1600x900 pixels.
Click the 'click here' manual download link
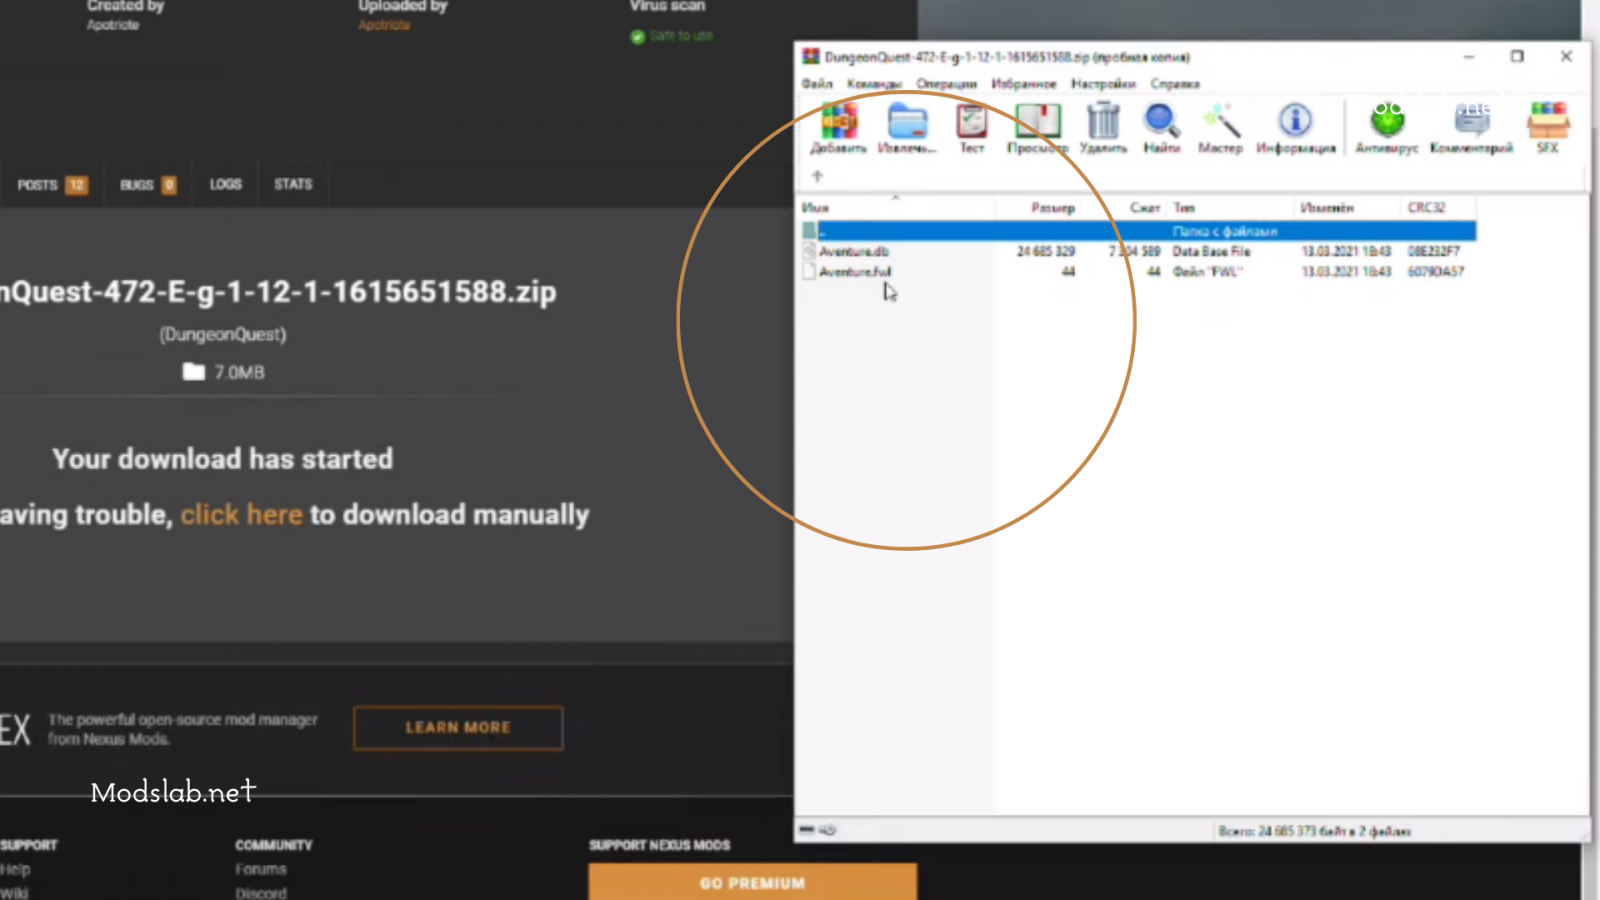click(241, 514)
